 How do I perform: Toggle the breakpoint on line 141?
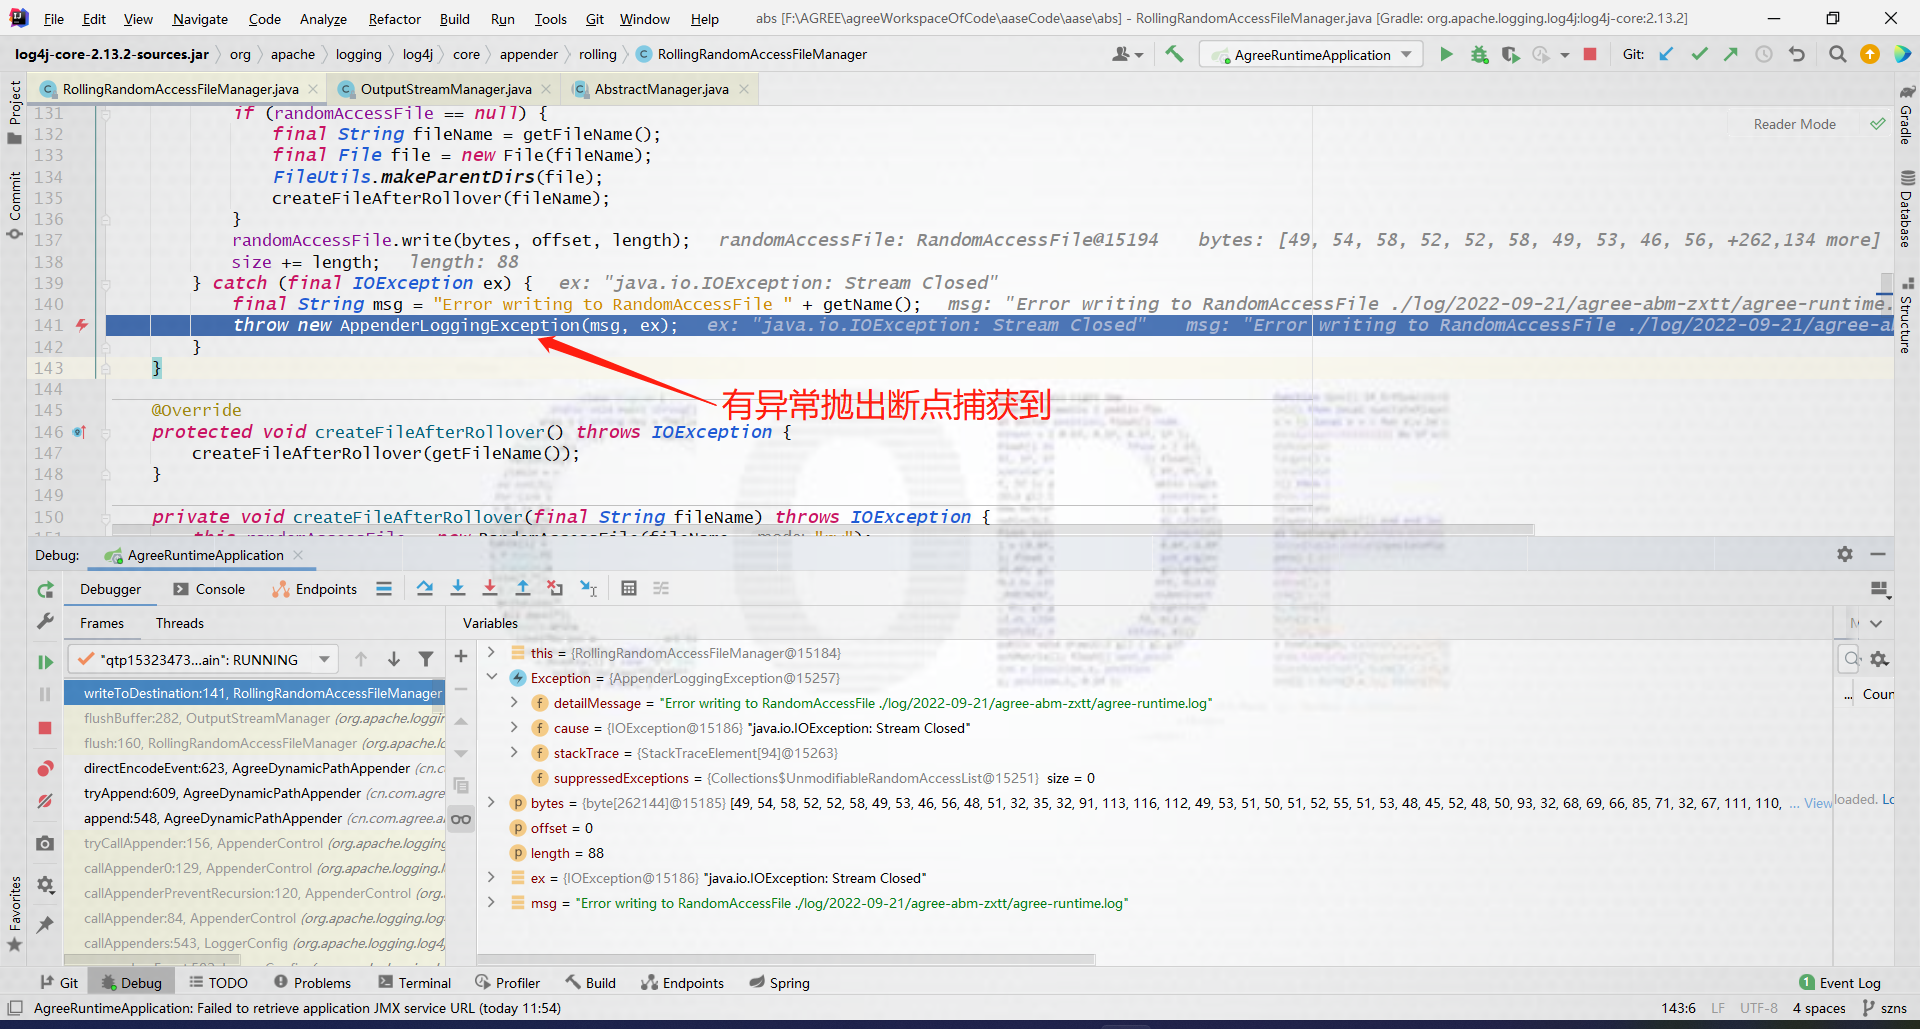[x=82, y=325]
